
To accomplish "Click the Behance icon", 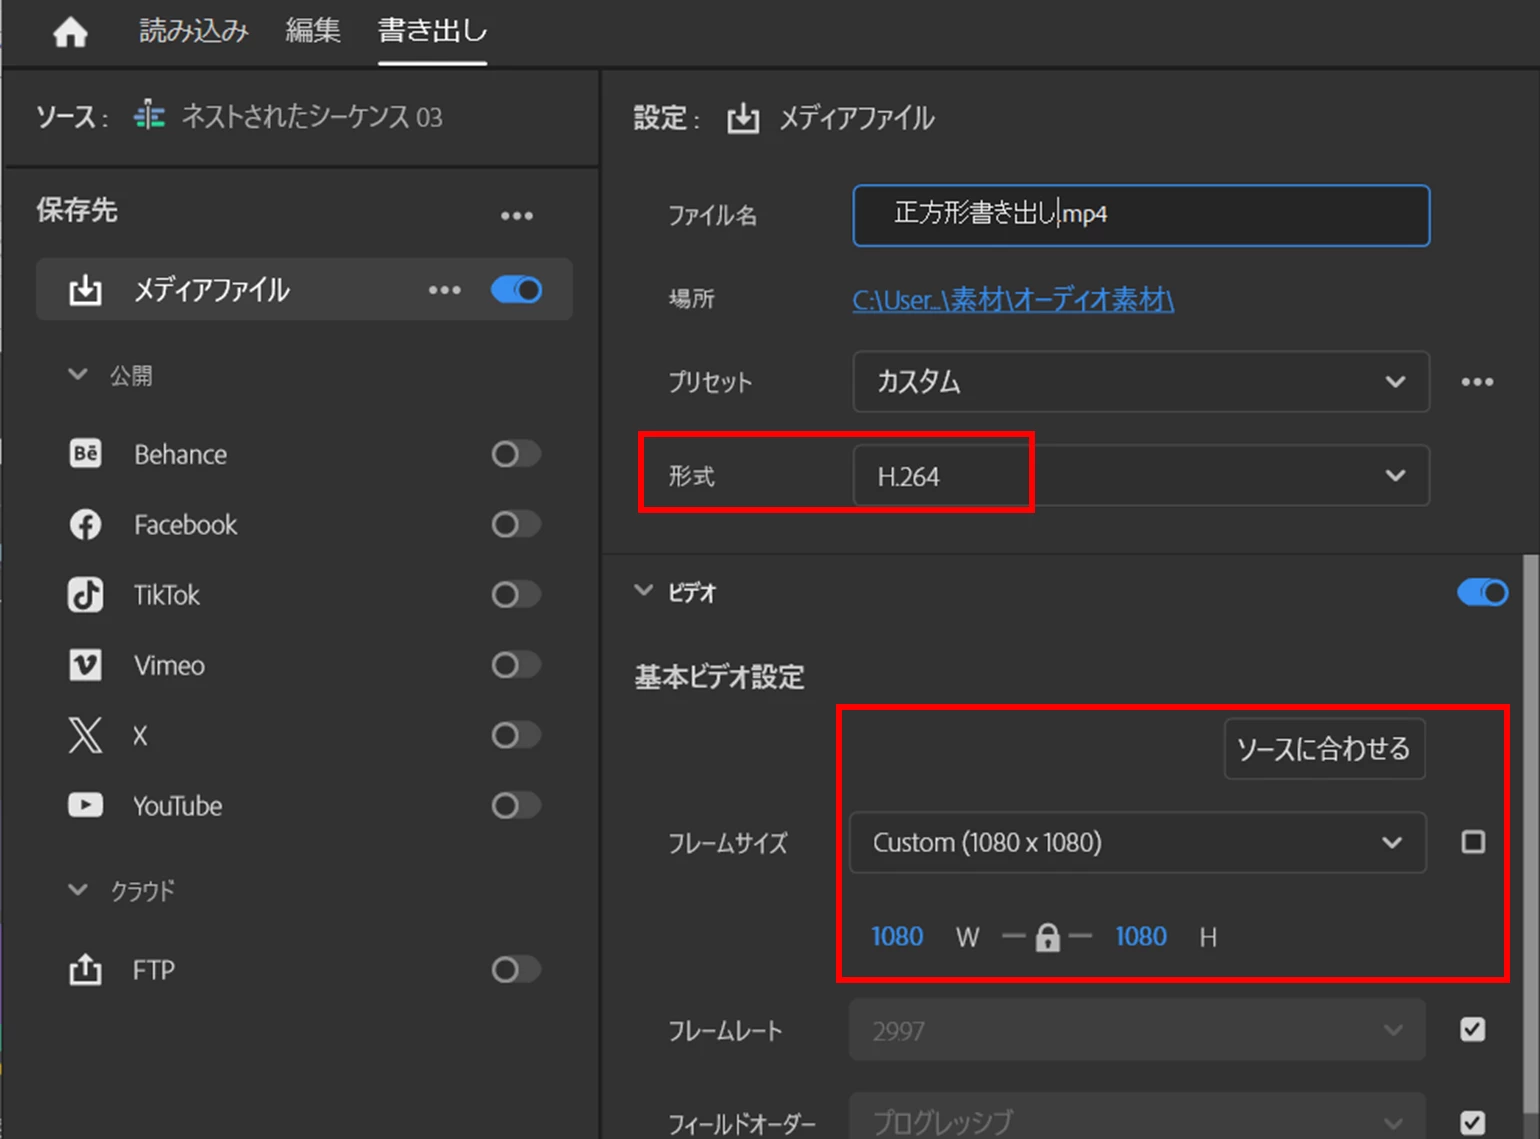I will click(85, 454).
